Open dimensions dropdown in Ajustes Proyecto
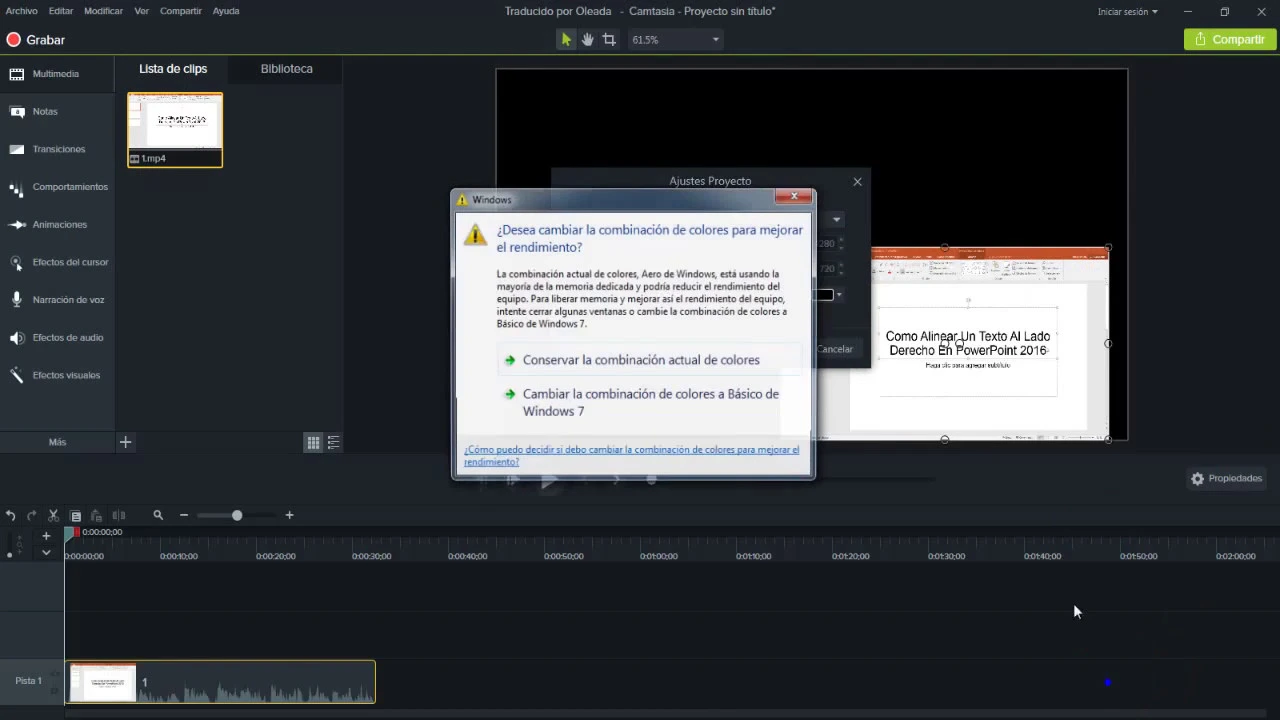The height and width of the screenshot is (720, 1280). coord(837,220)
